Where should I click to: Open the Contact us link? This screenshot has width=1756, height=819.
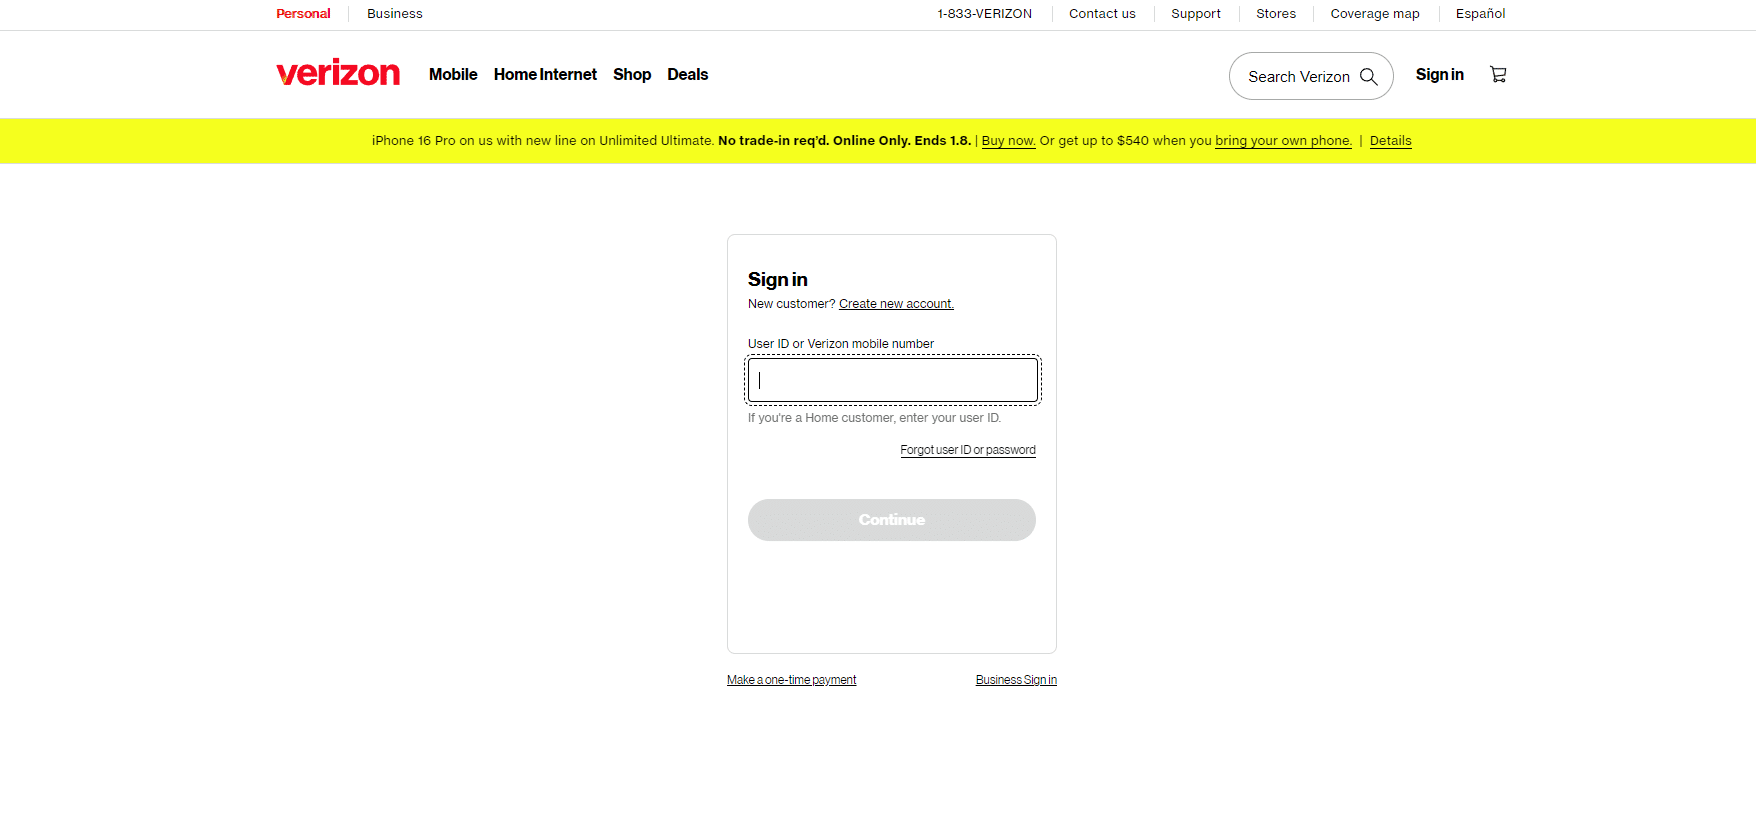1102,14
